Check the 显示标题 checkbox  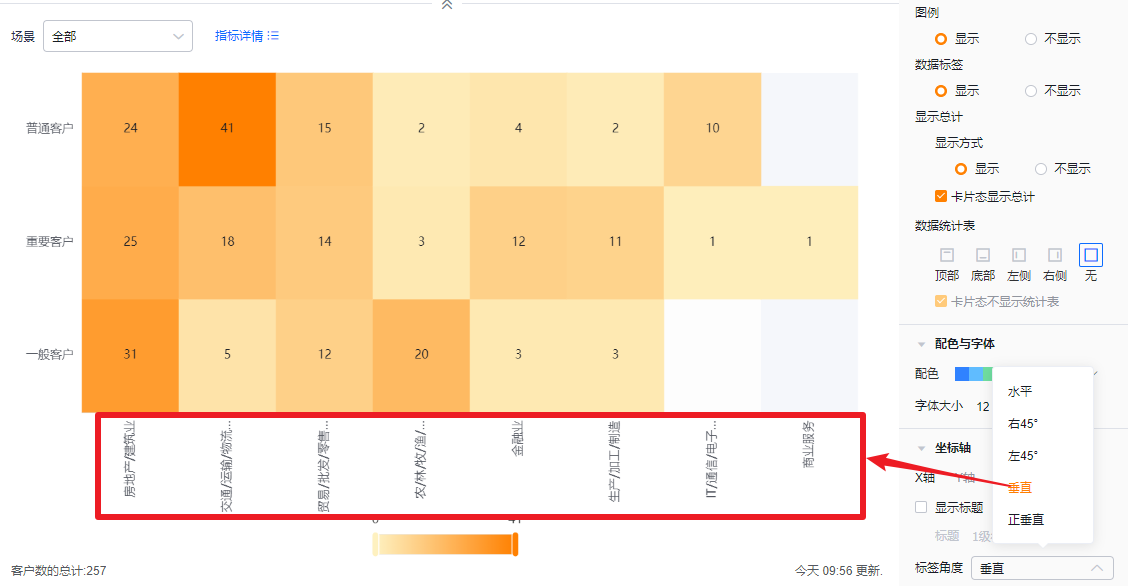[921, 507]
